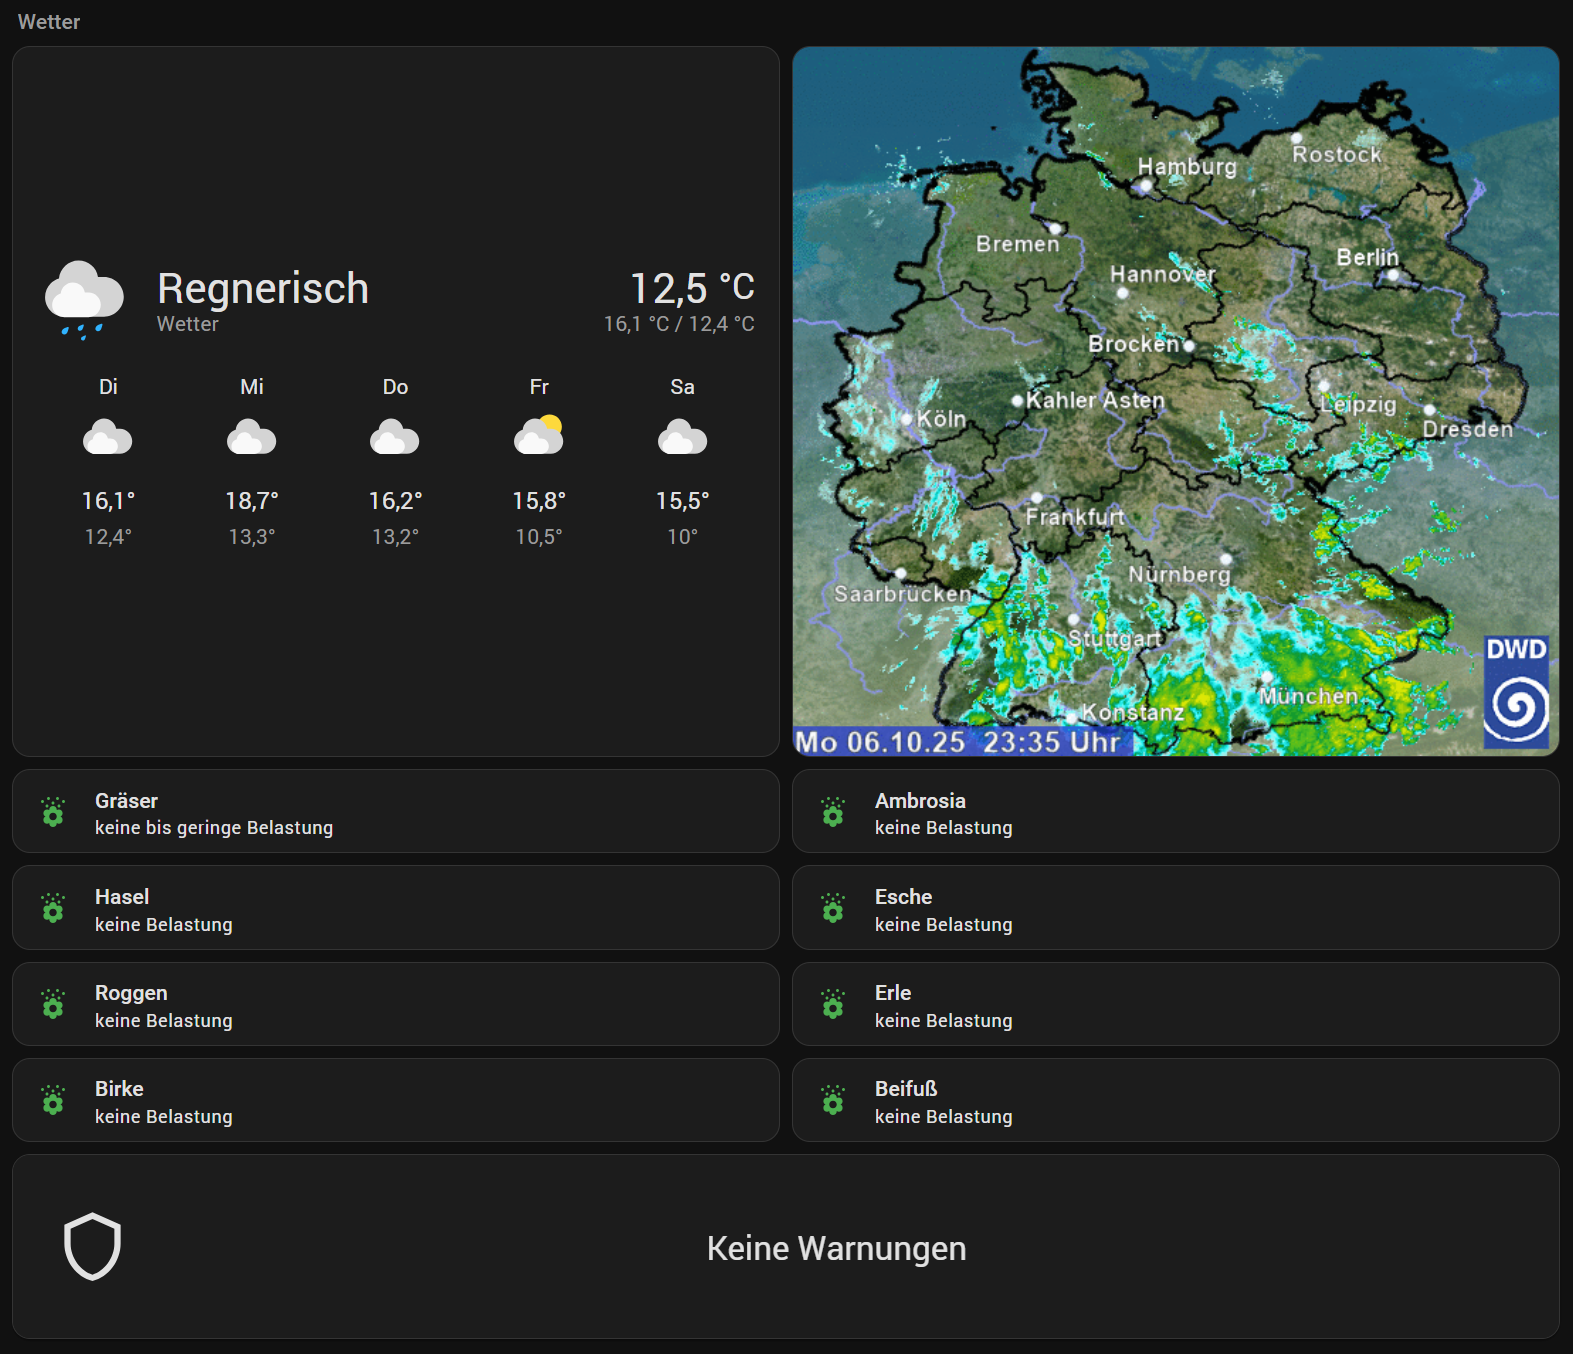Click the Beifuß pollen flower icon
This screenshot has width=1573, height=1354.
tap(833, 1100)
